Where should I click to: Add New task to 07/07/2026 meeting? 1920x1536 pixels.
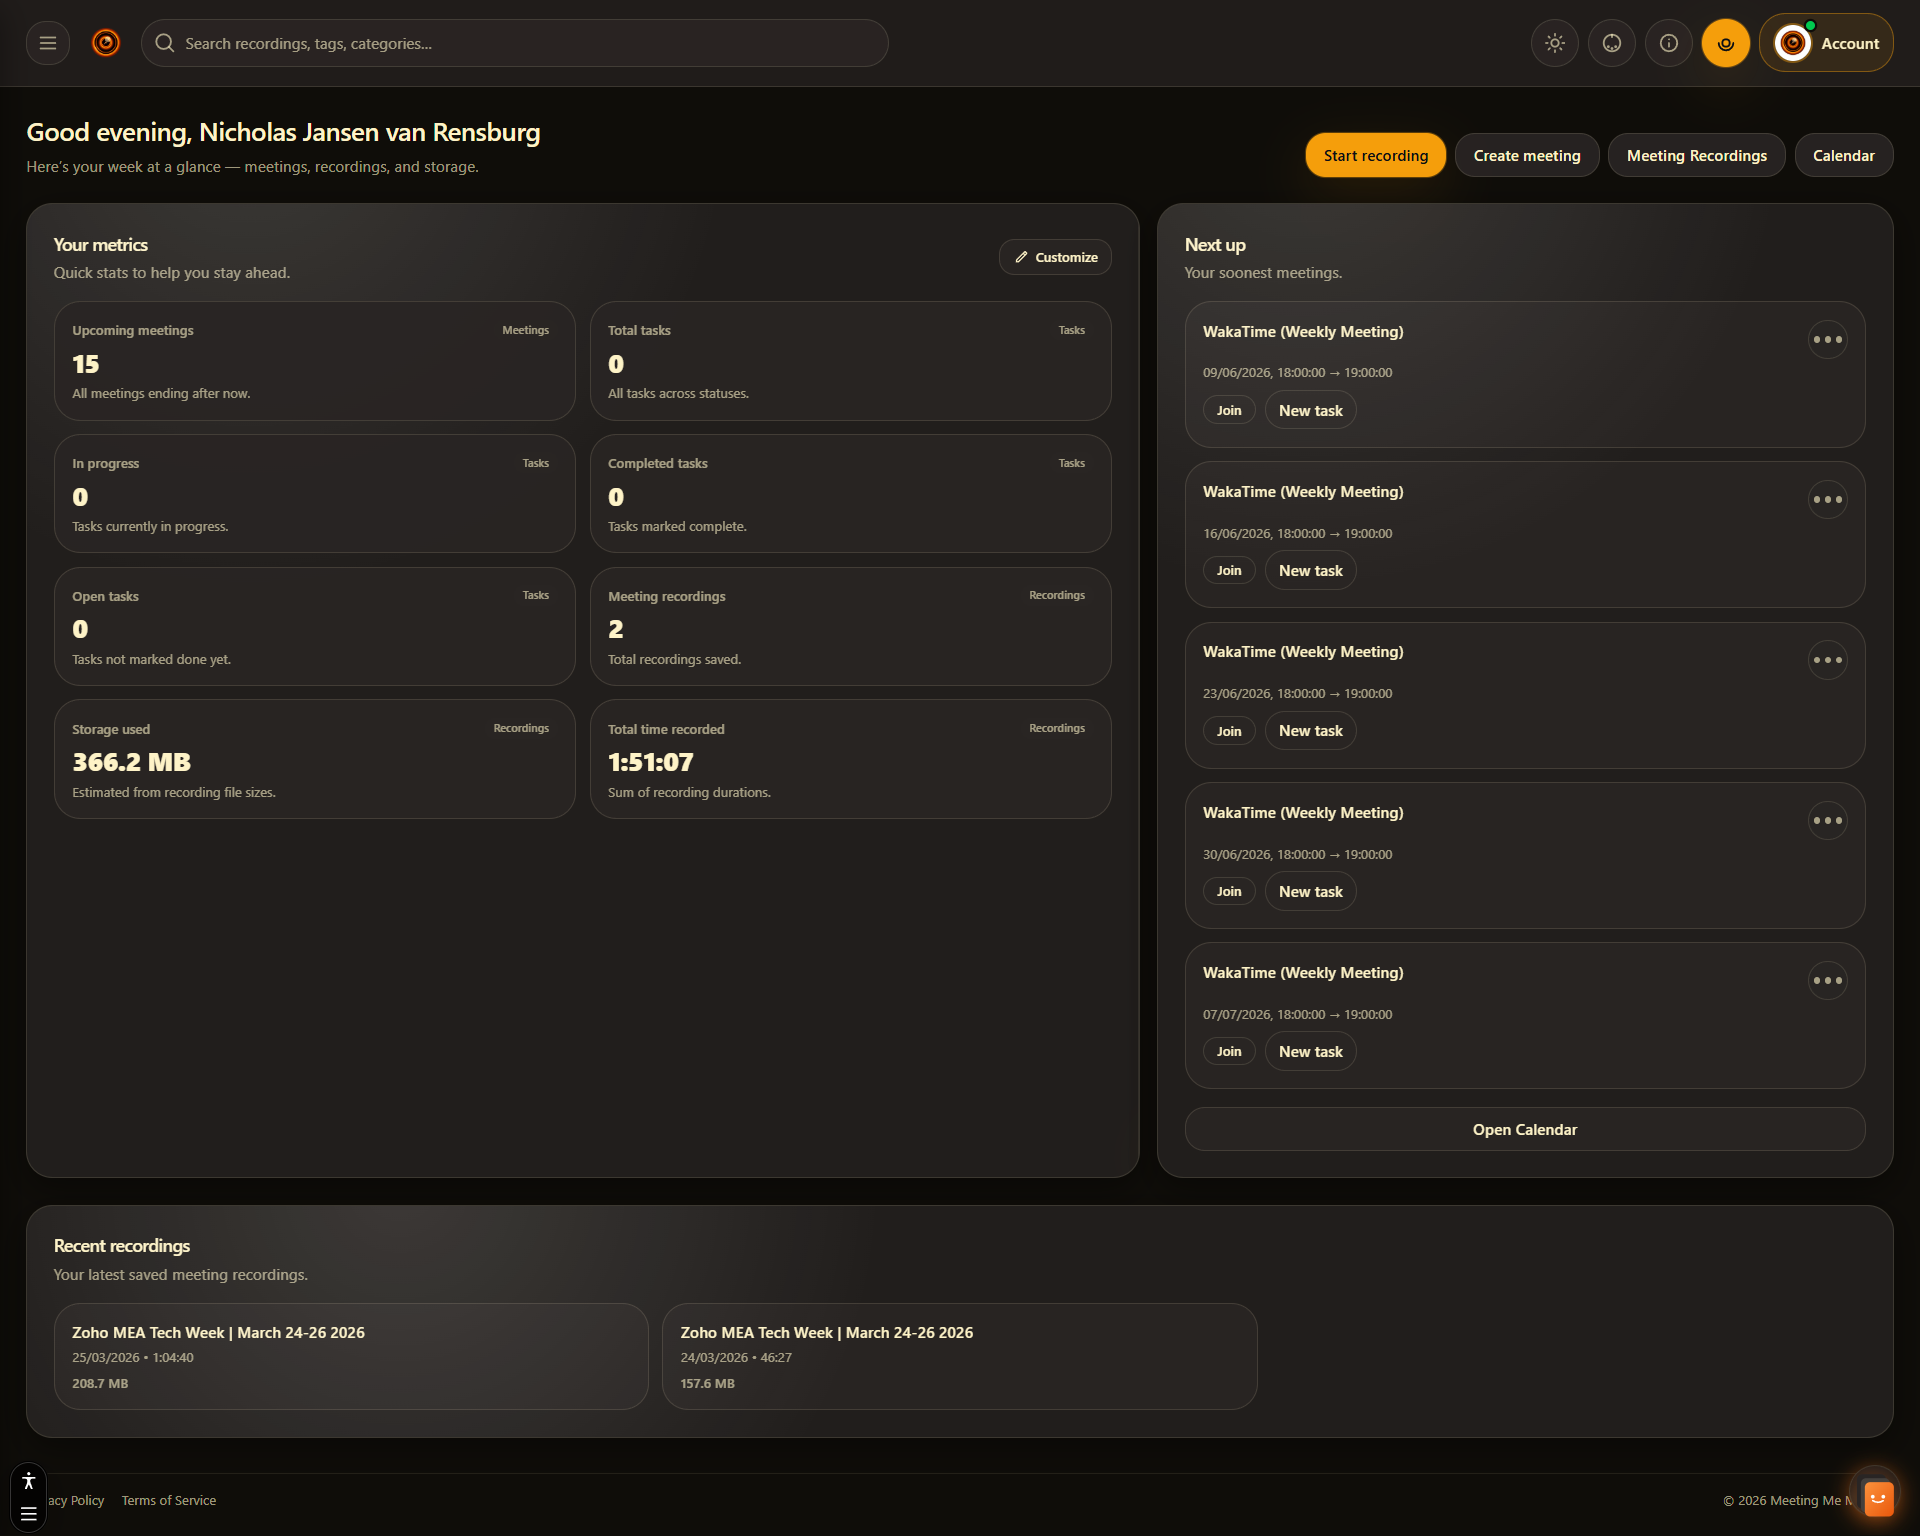click(1310, 1051)
